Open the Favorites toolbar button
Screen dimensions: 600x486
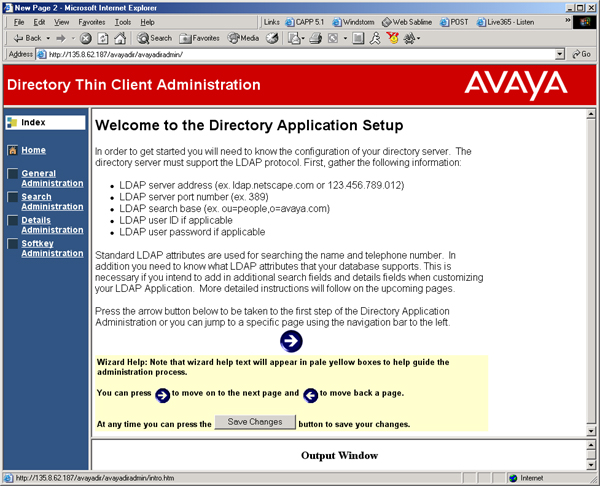point(199,38)
